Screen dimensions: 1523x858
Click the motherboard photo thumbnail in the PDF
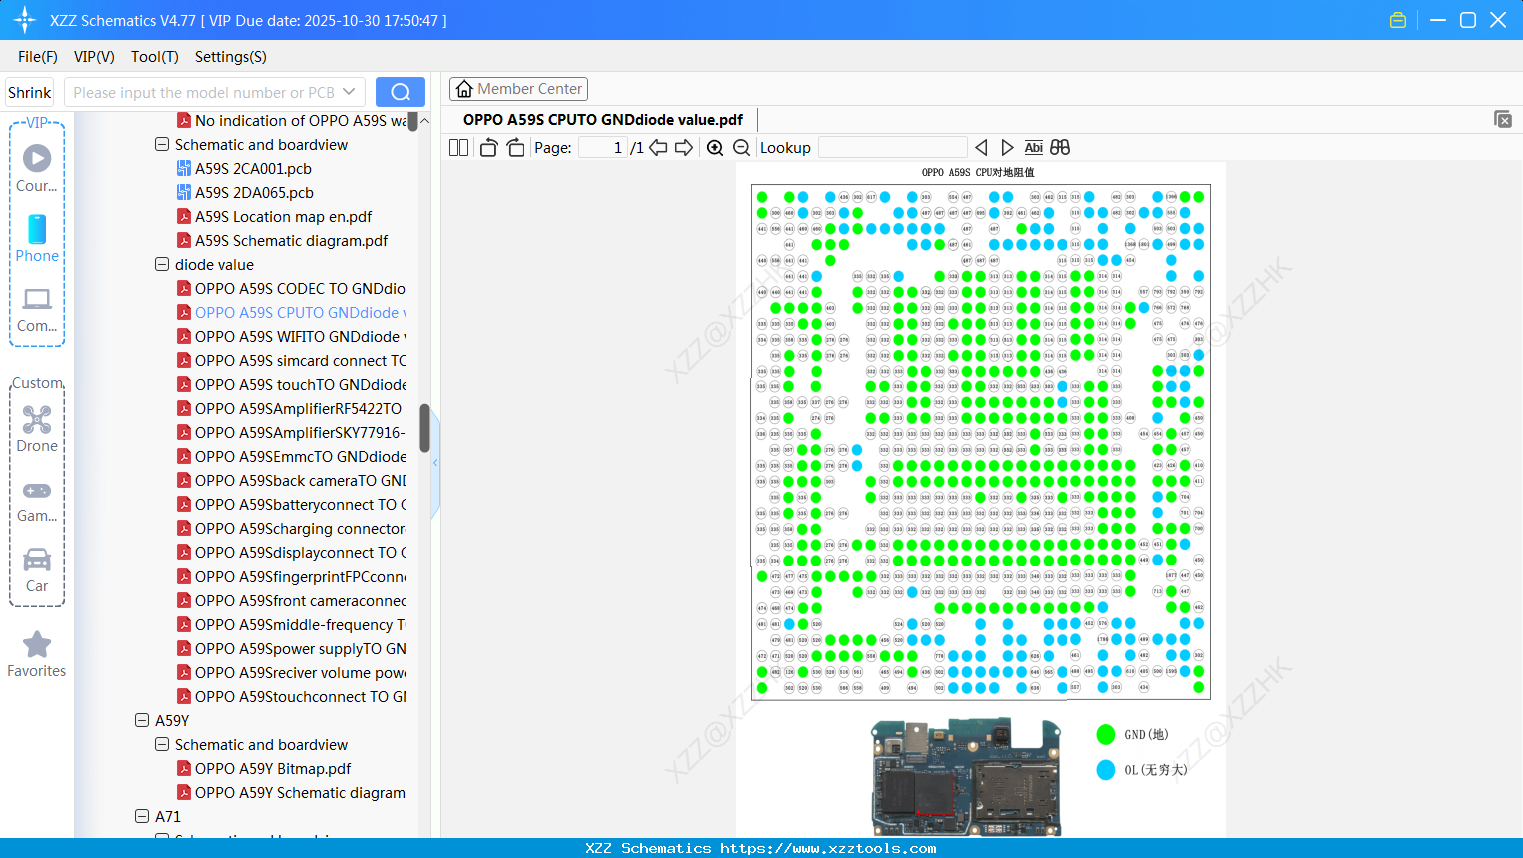click(x=966, y=777)
